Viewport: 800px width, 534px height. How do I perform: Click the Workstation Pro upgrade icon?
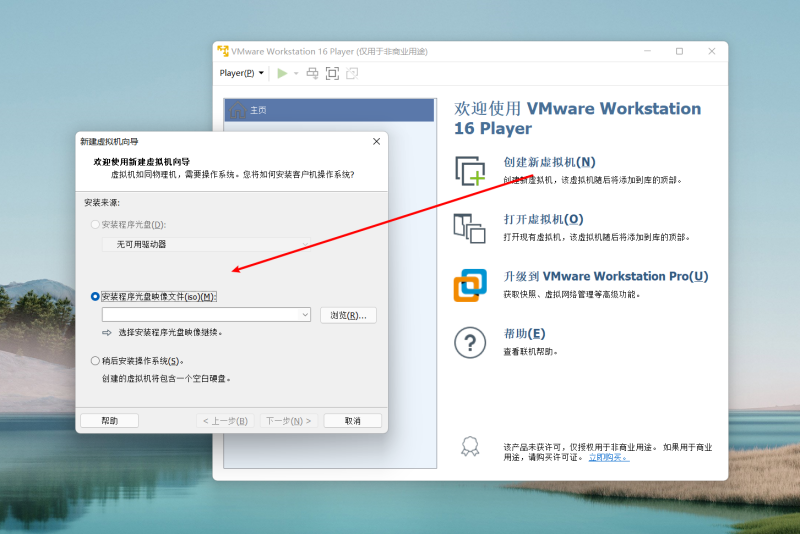click(470, 285)
